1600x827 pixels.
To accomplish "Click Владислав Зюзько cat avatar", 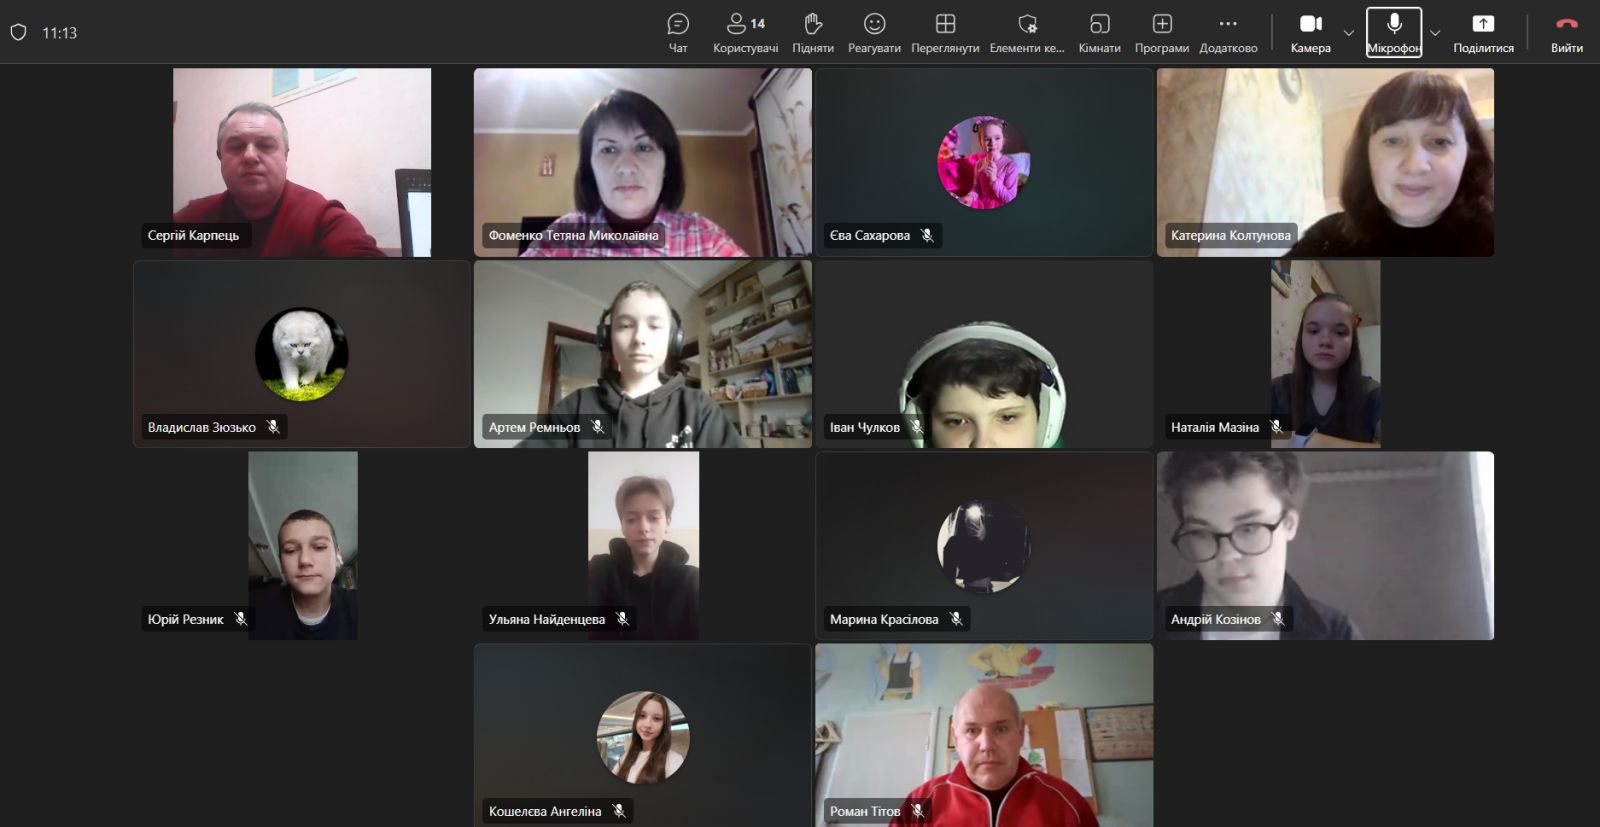I will pyautogui.click(x=301, y=354).
